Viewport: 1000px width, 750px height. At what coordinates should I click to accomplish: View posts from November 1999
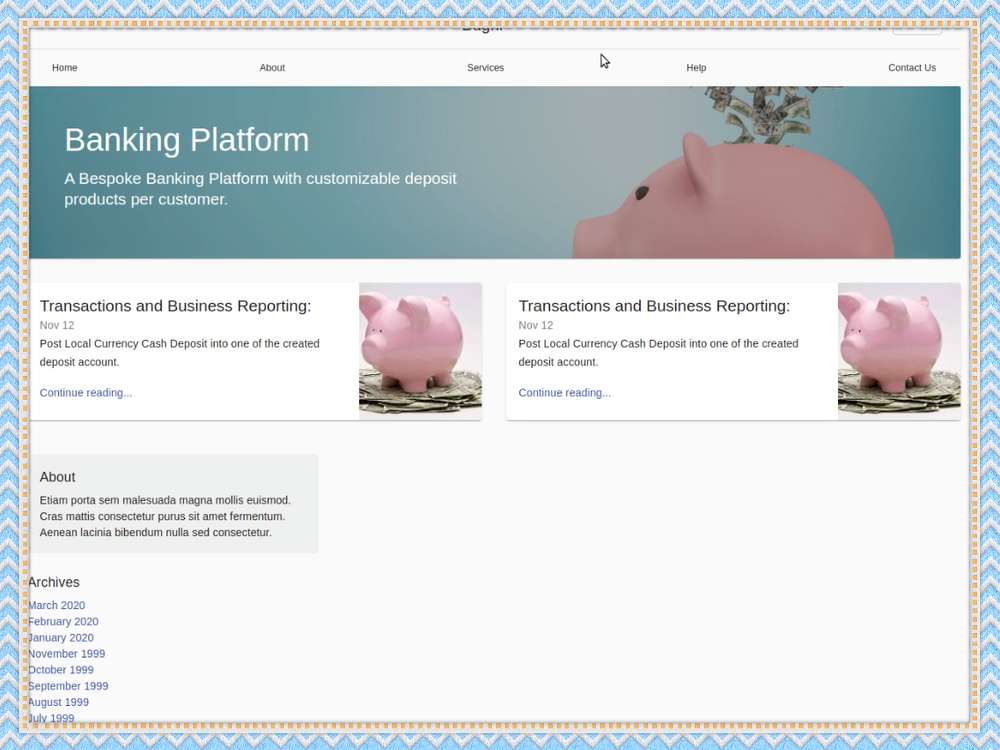[x=66, y=653]
